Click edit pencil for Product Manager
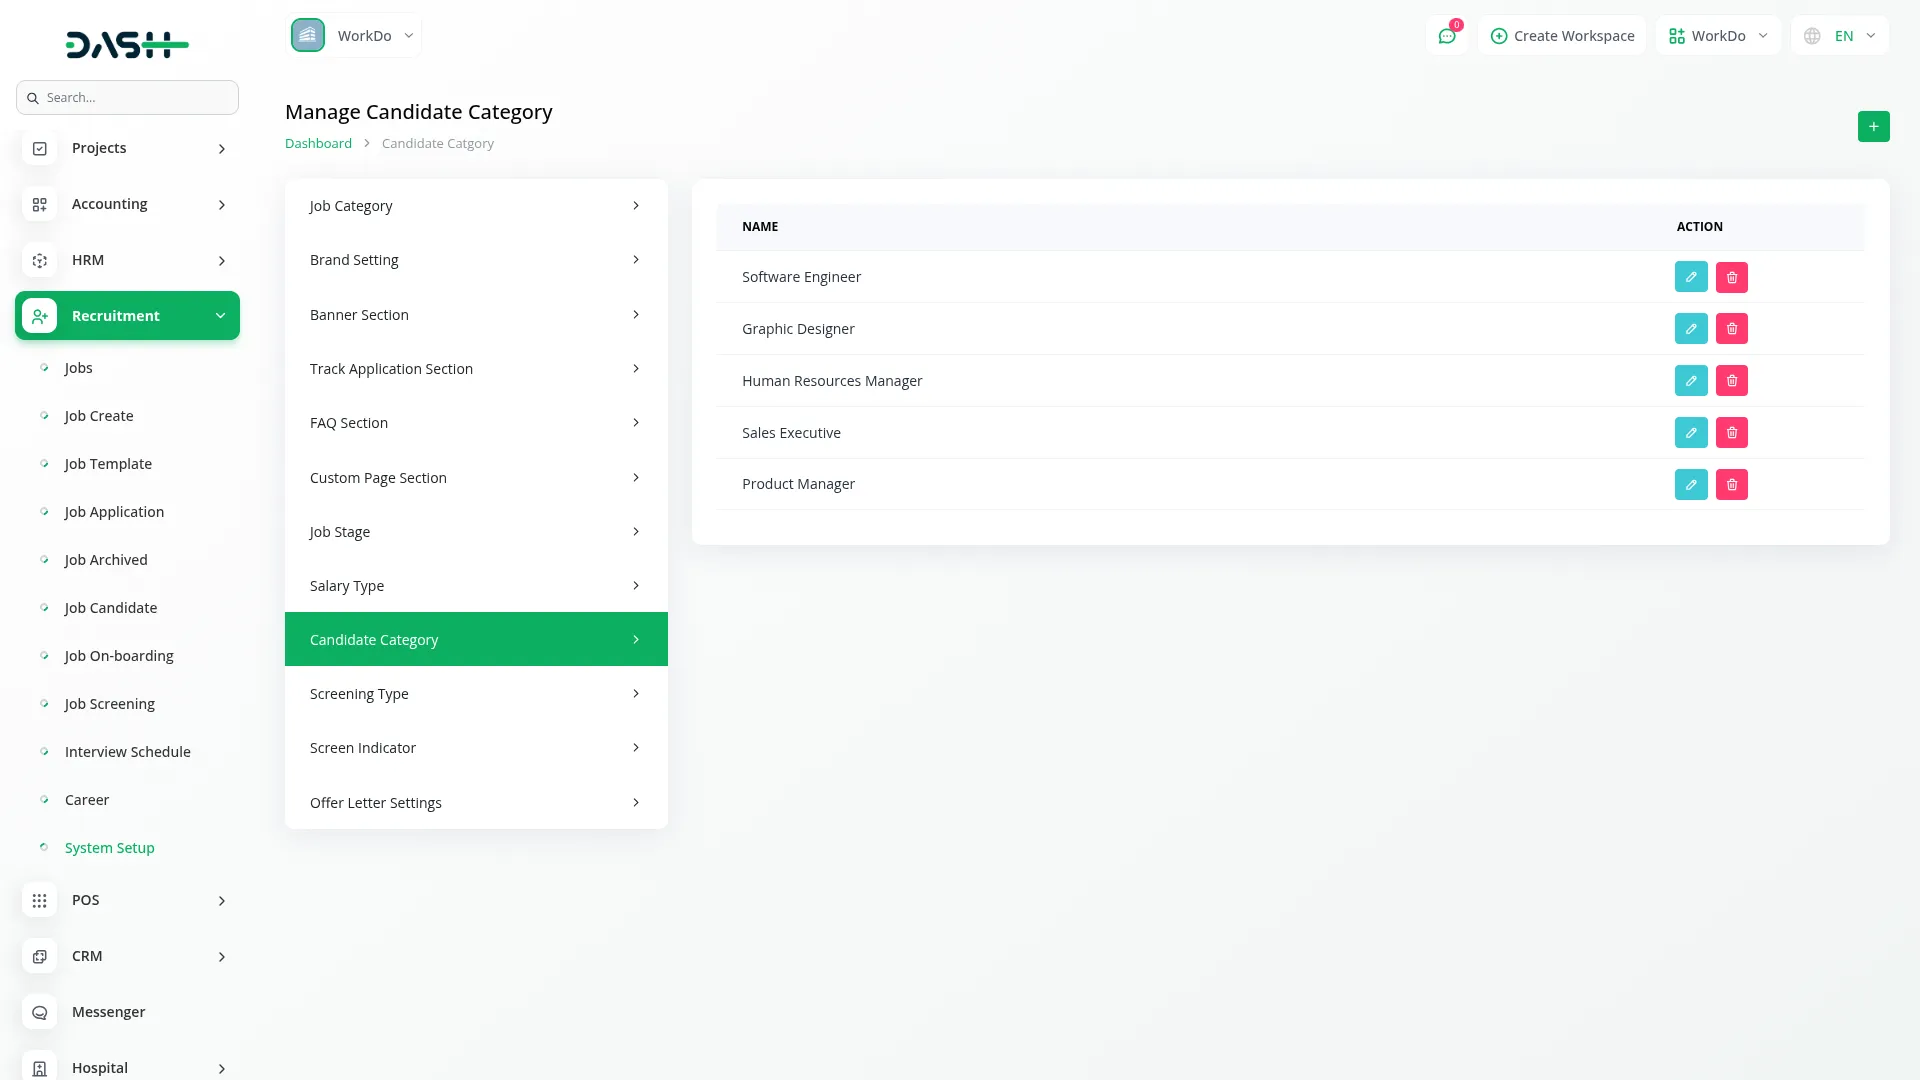 (x=1690, y=485)
